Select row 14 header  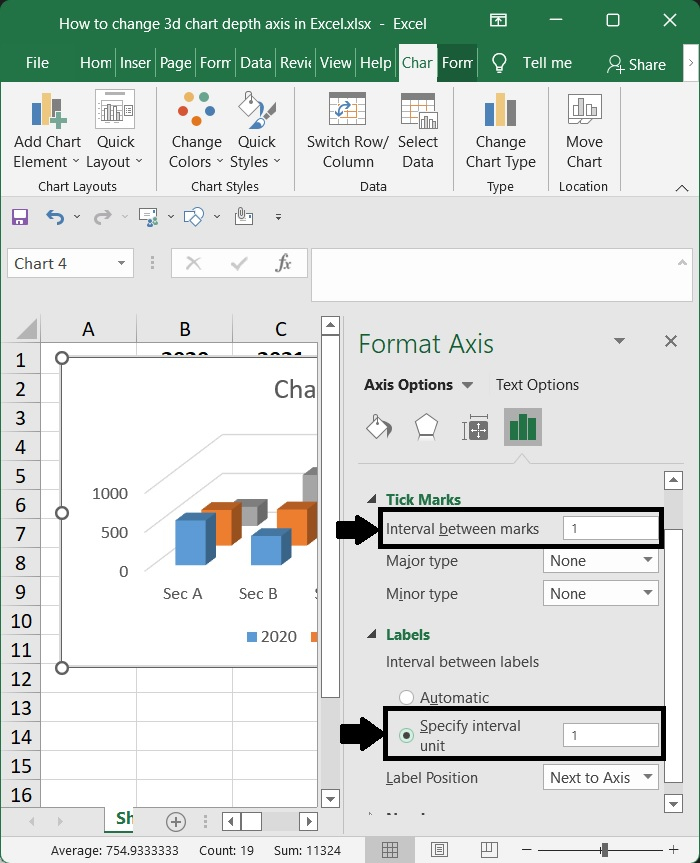21,737
